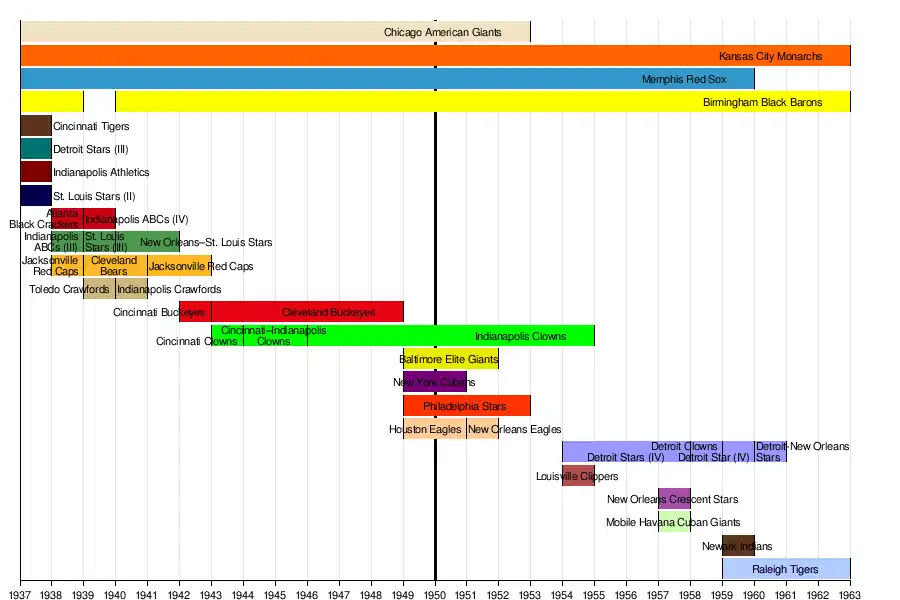Click the Chicago American Giants beige bar
The image size is (900, 600).
(x=275, y=32)
